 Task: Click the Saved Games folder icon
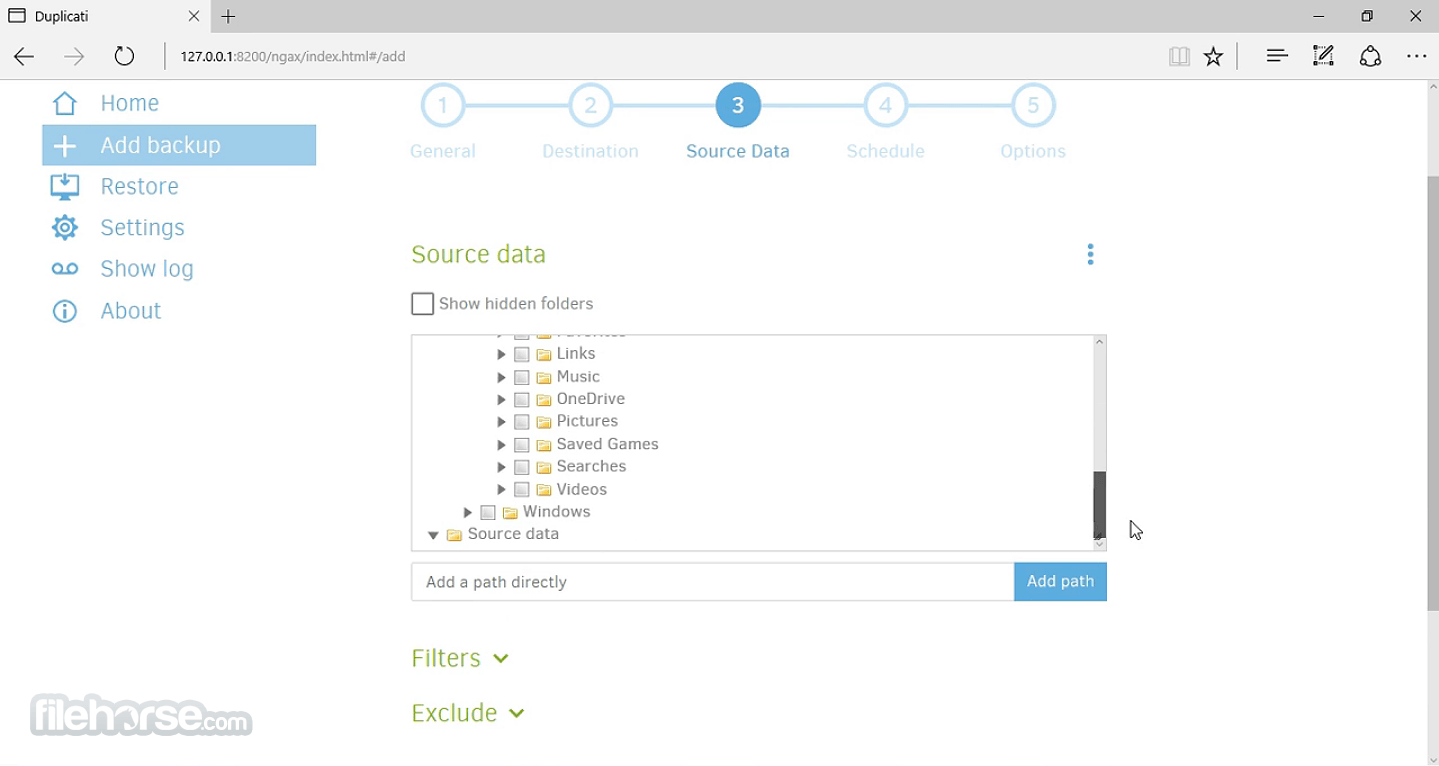[x=544, y=445]
